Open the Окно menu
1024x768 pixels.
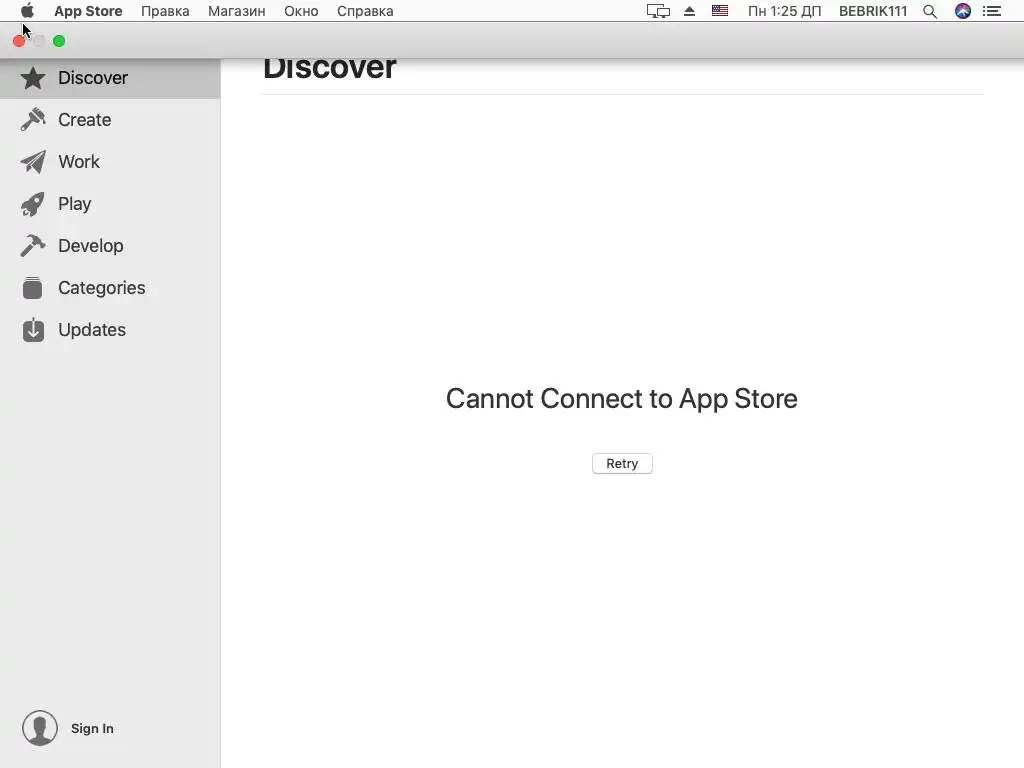point(301,11)
